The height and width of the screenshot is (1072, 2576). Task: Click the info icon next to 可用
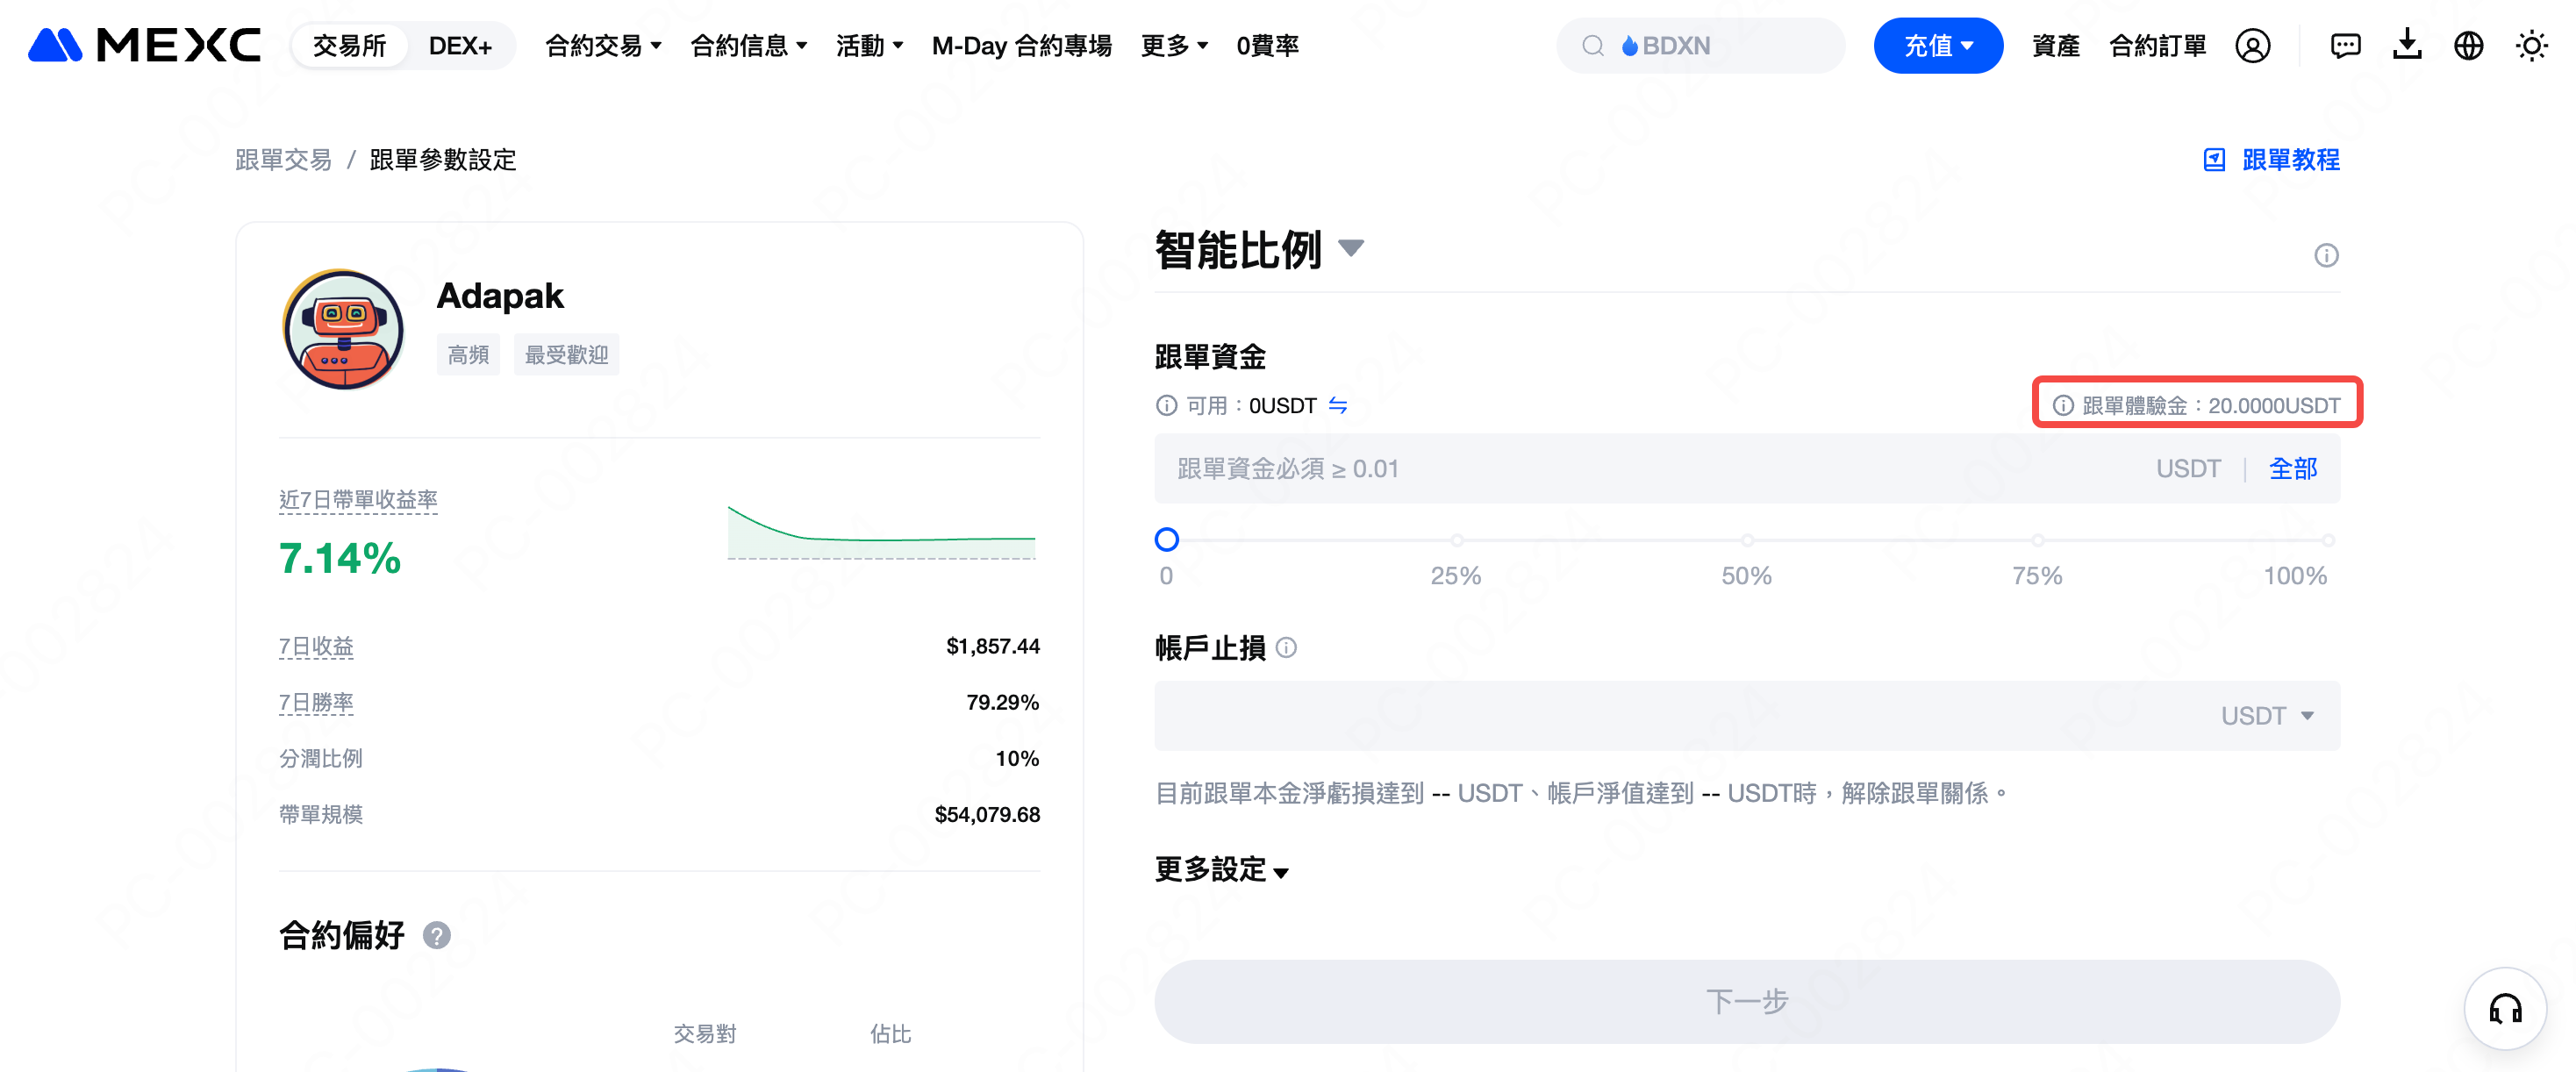point(1166,406)
